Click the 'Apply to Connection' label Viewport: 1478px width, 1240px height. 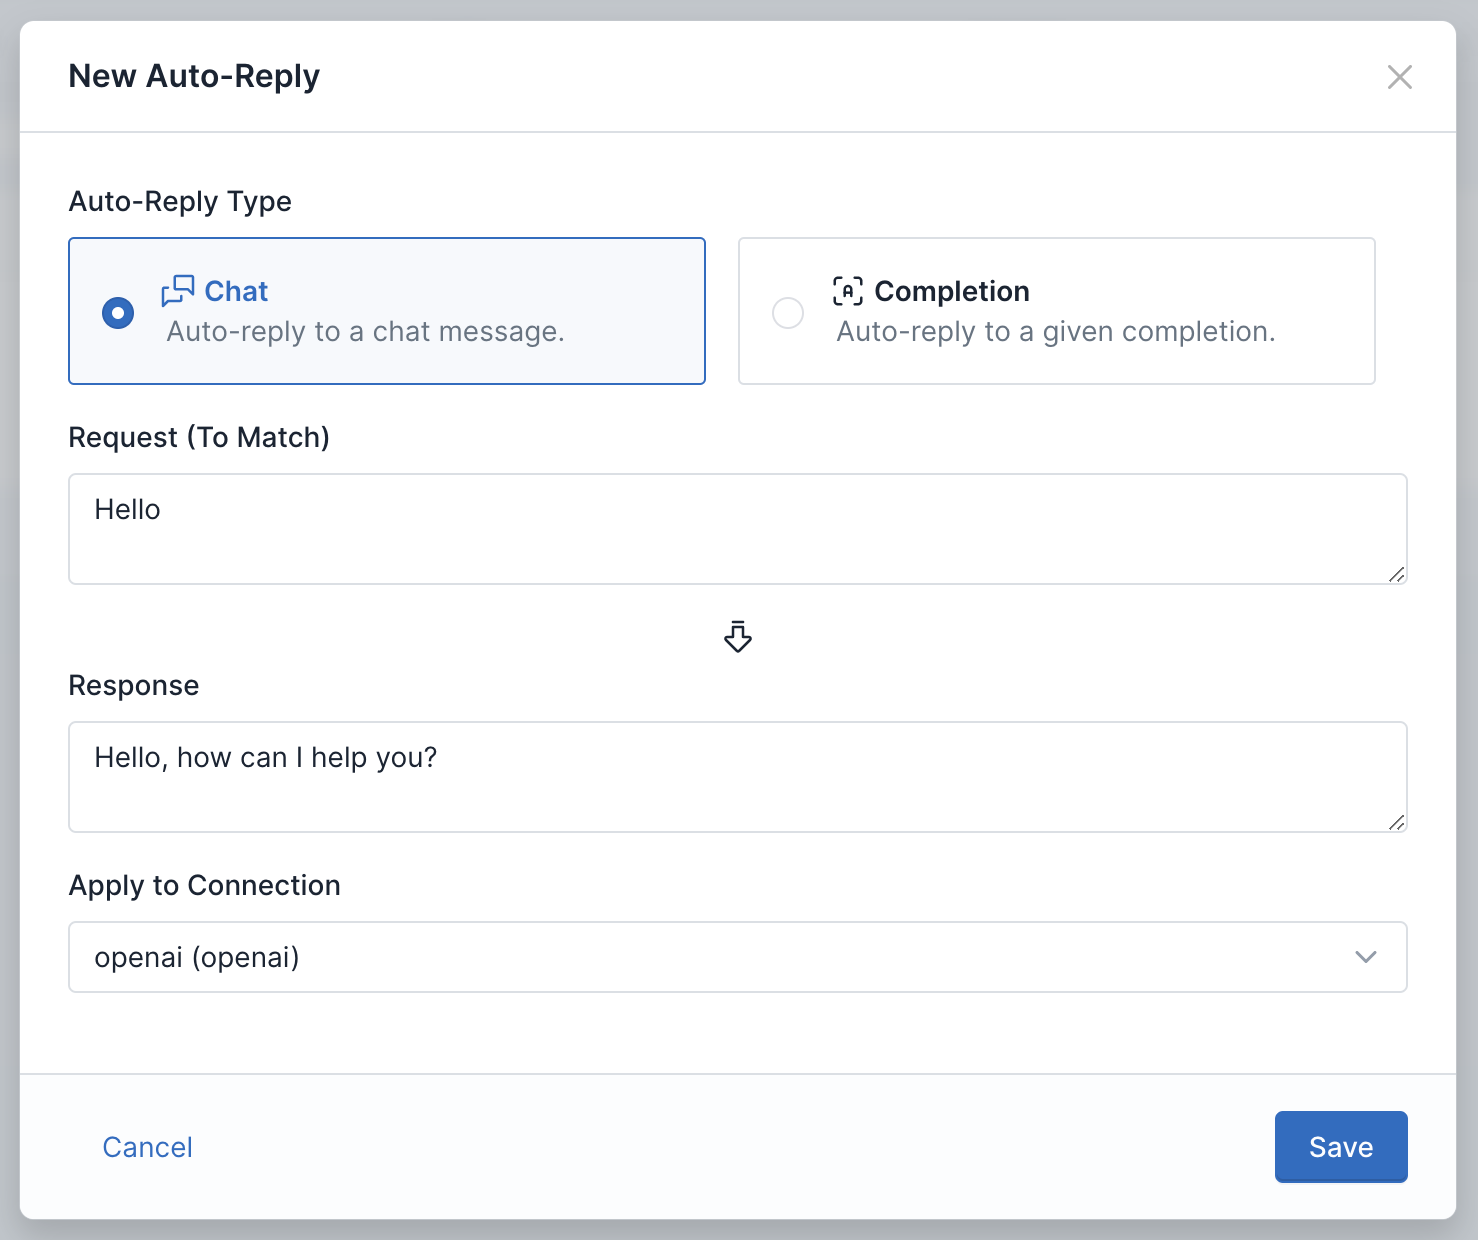(204, 886)
